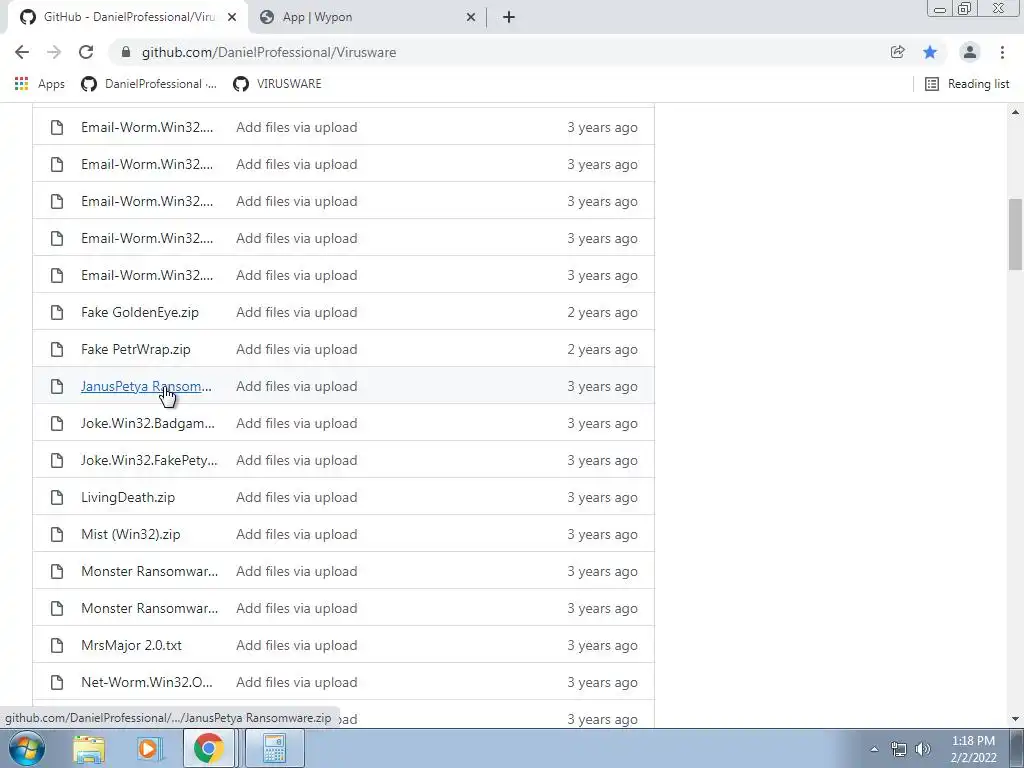Viewport: 1024px width, 768px height.
Task: Open a new browser tab
Action: point(509,17)
